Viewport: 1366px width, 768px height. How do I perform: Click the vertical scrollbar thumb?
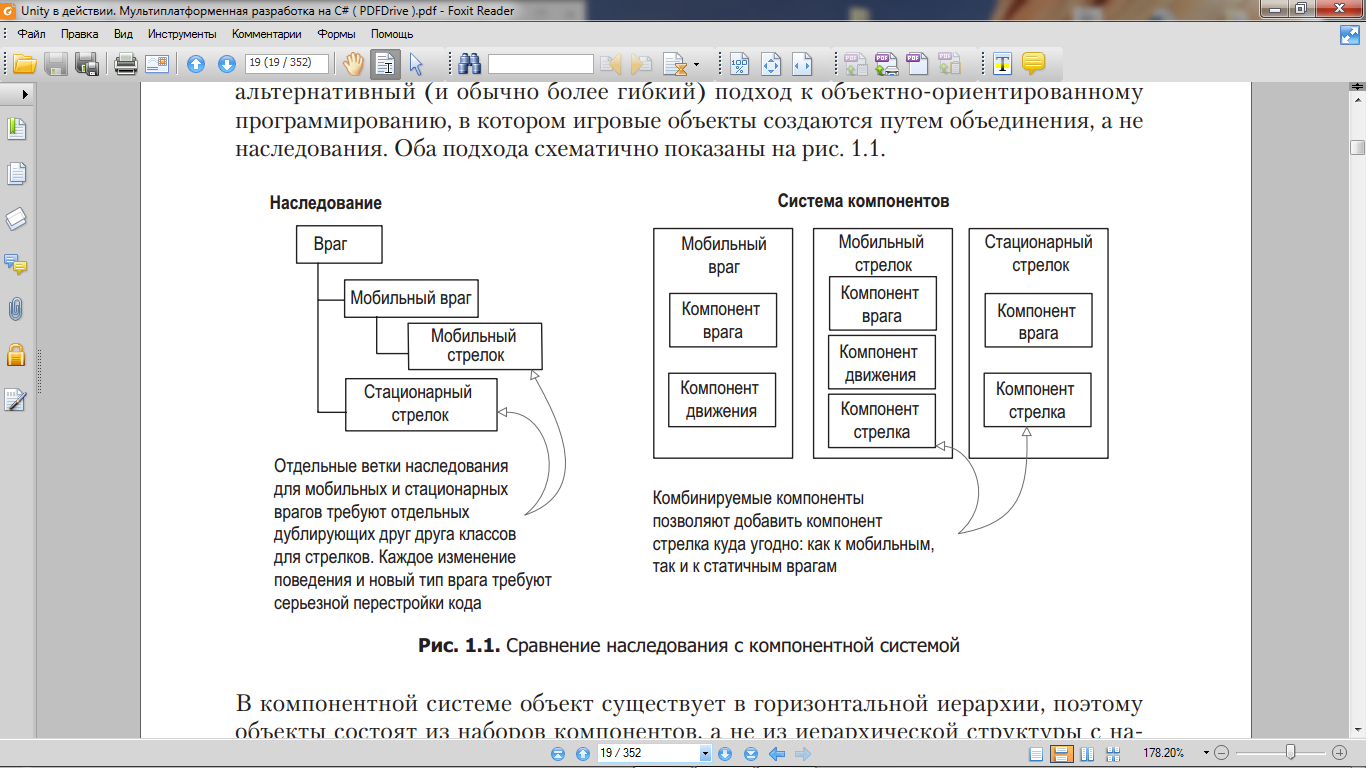click(1357, 148)
